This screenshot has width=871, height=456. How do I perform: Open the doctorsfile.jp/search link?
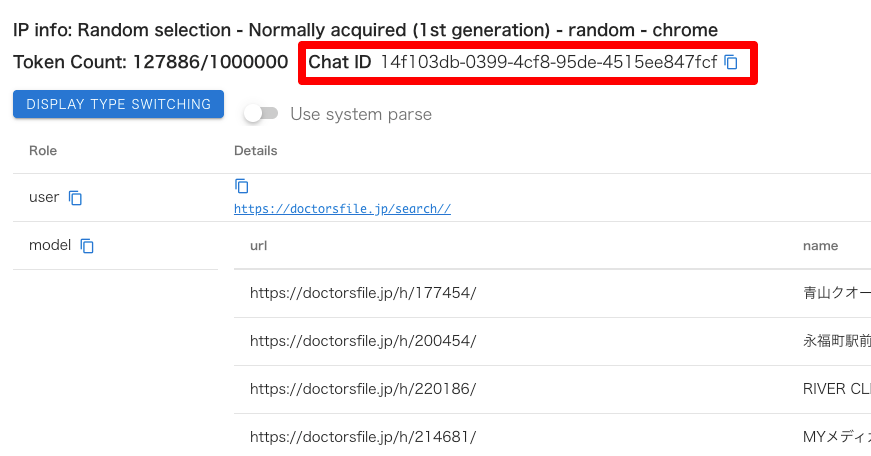click(x=342, y=209)
